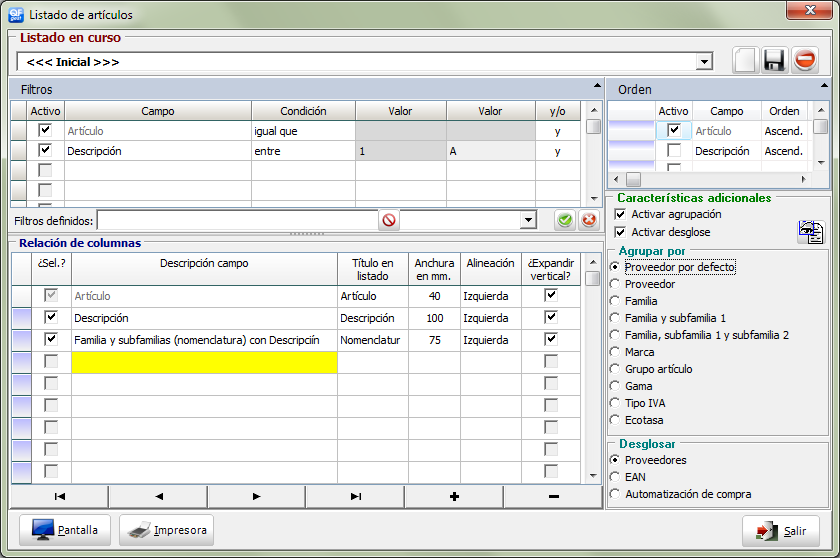Toggle the Activar desglose checkbox
The image size is (840, 558).
click(x=620, y=232)
